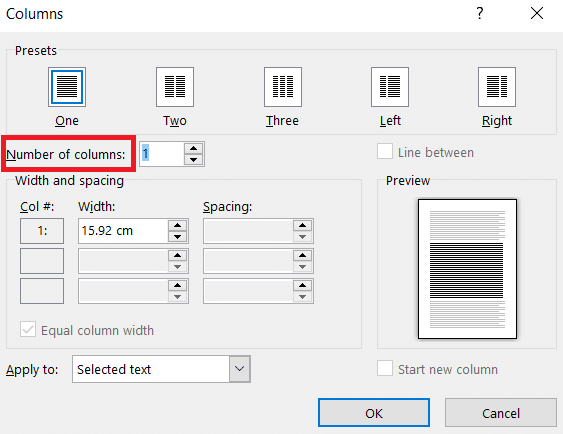Click the column 1 Width field 15.92 cm
The width and height of the screenshot is (563, 434).
point(123,231)
